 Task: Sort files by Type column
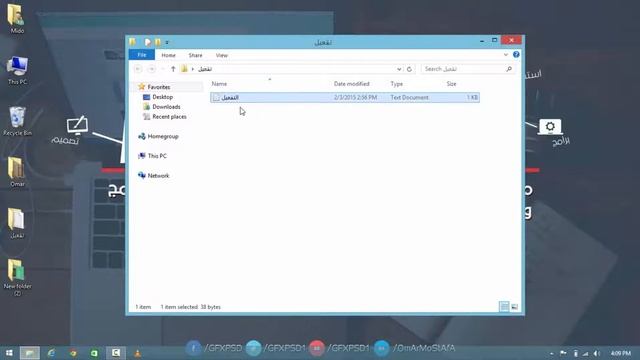pos(396,84)
